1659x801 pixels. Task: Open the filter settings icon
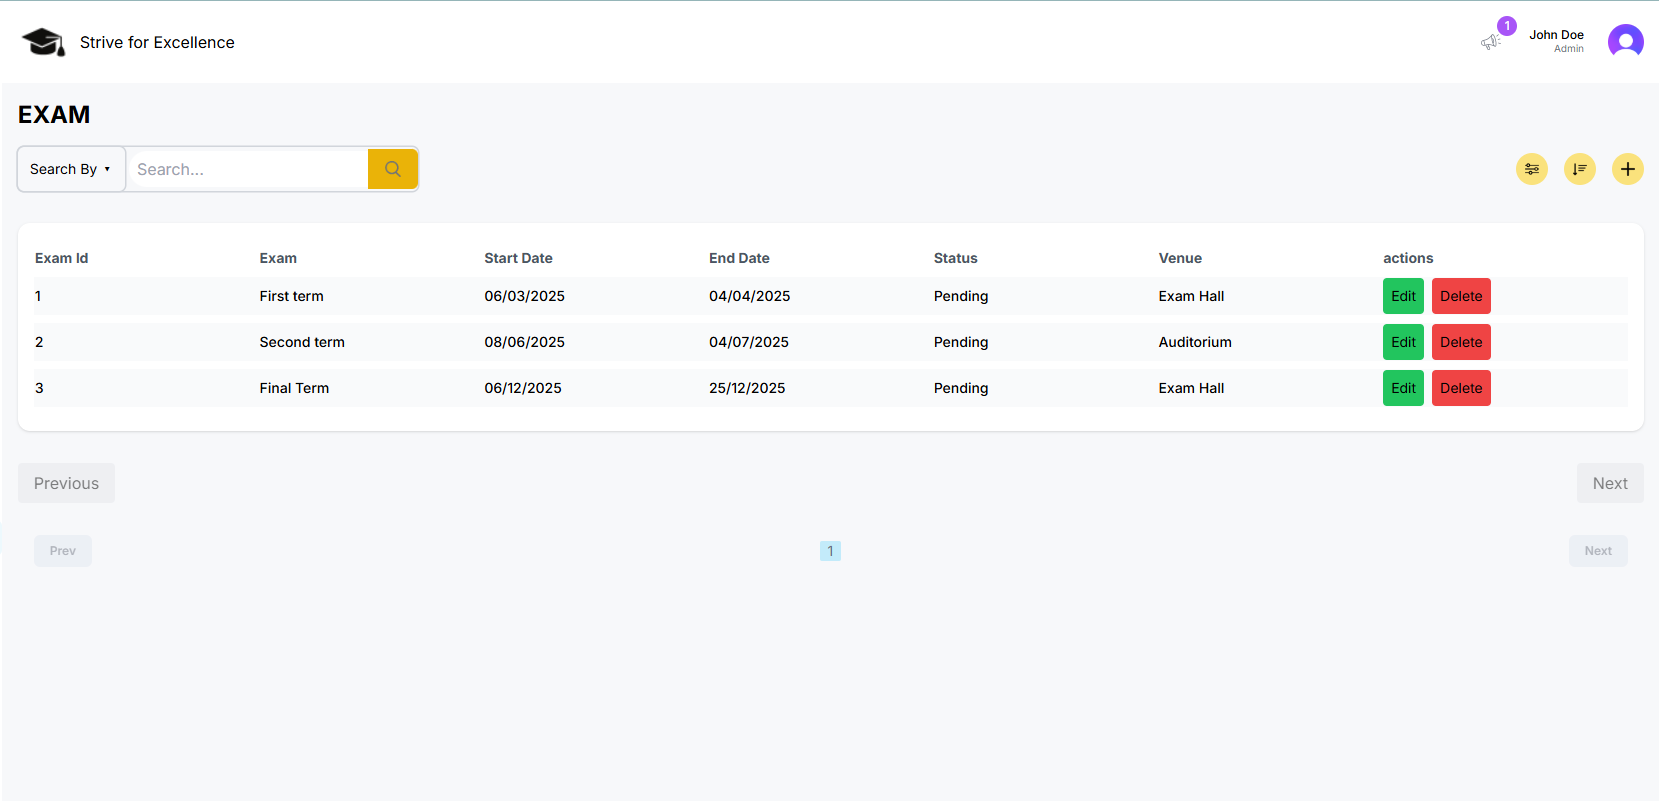(1531, 169)
